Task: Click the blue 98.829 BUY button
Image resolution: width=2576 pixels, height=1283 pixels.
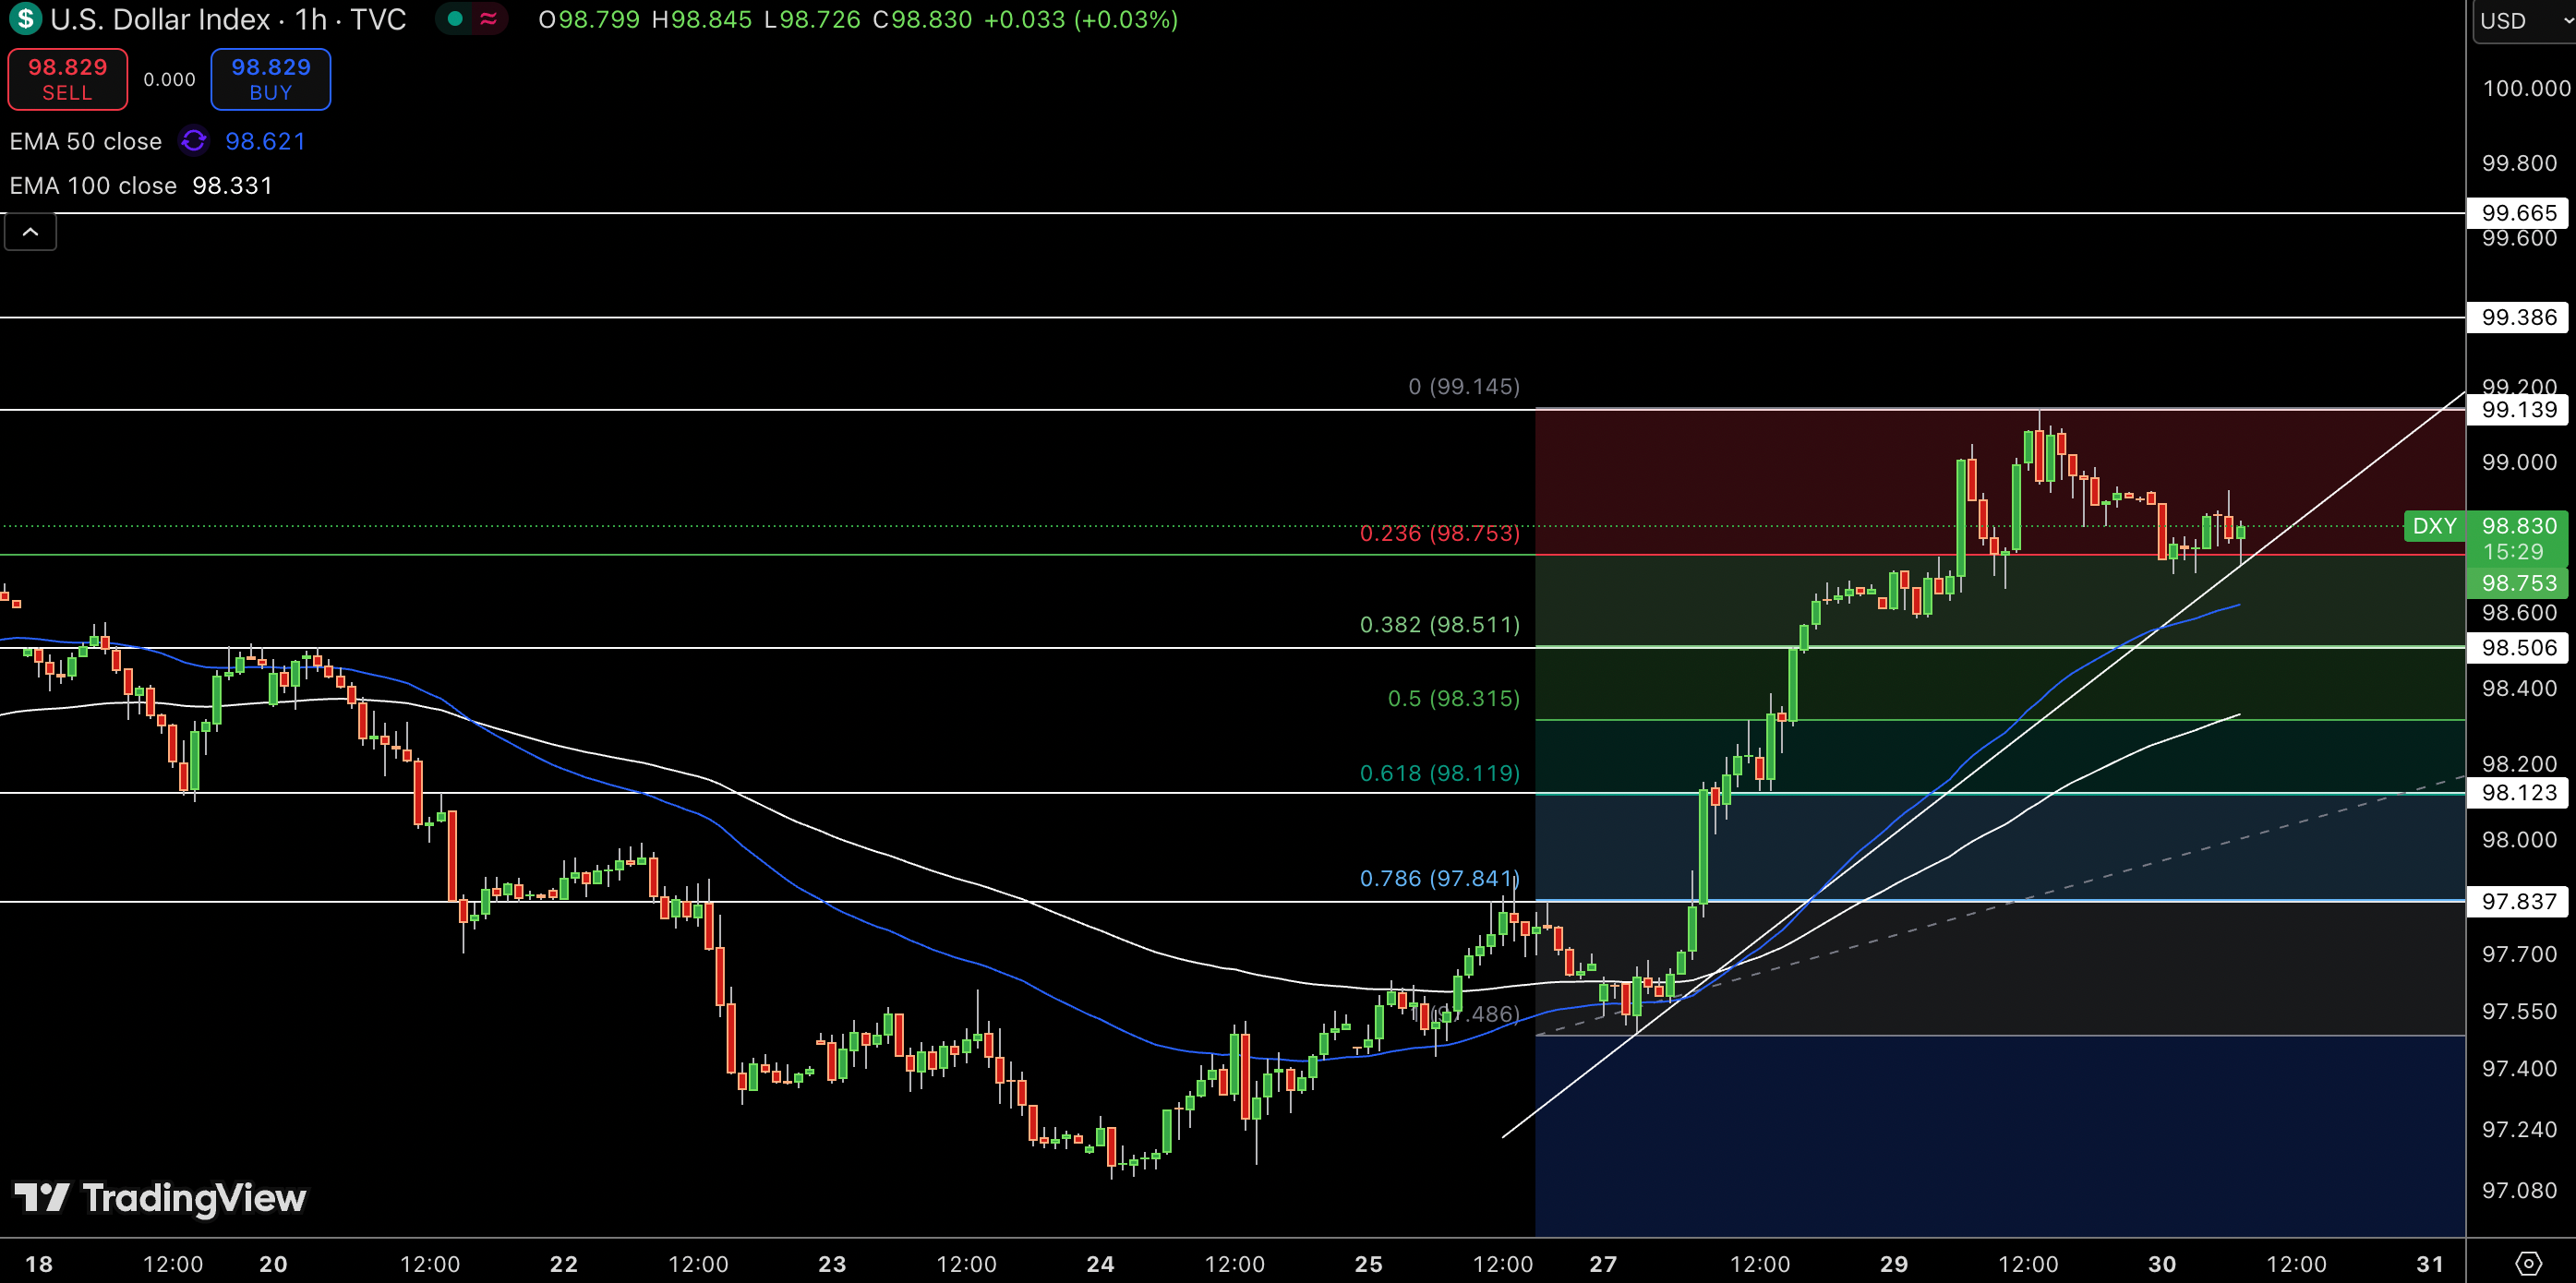Action: coord(270,79)
